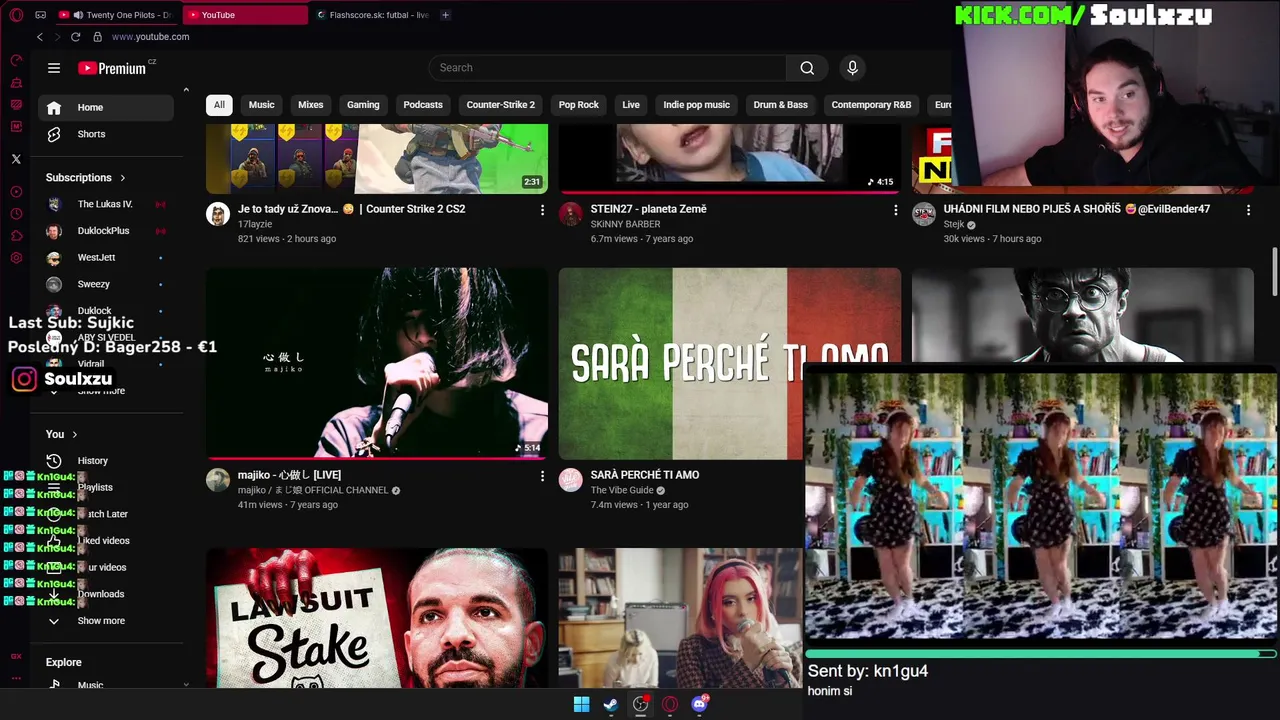Select the Gaming filter chip
The width and height of the screenshot is (1280, 720).
click(363, 105)
